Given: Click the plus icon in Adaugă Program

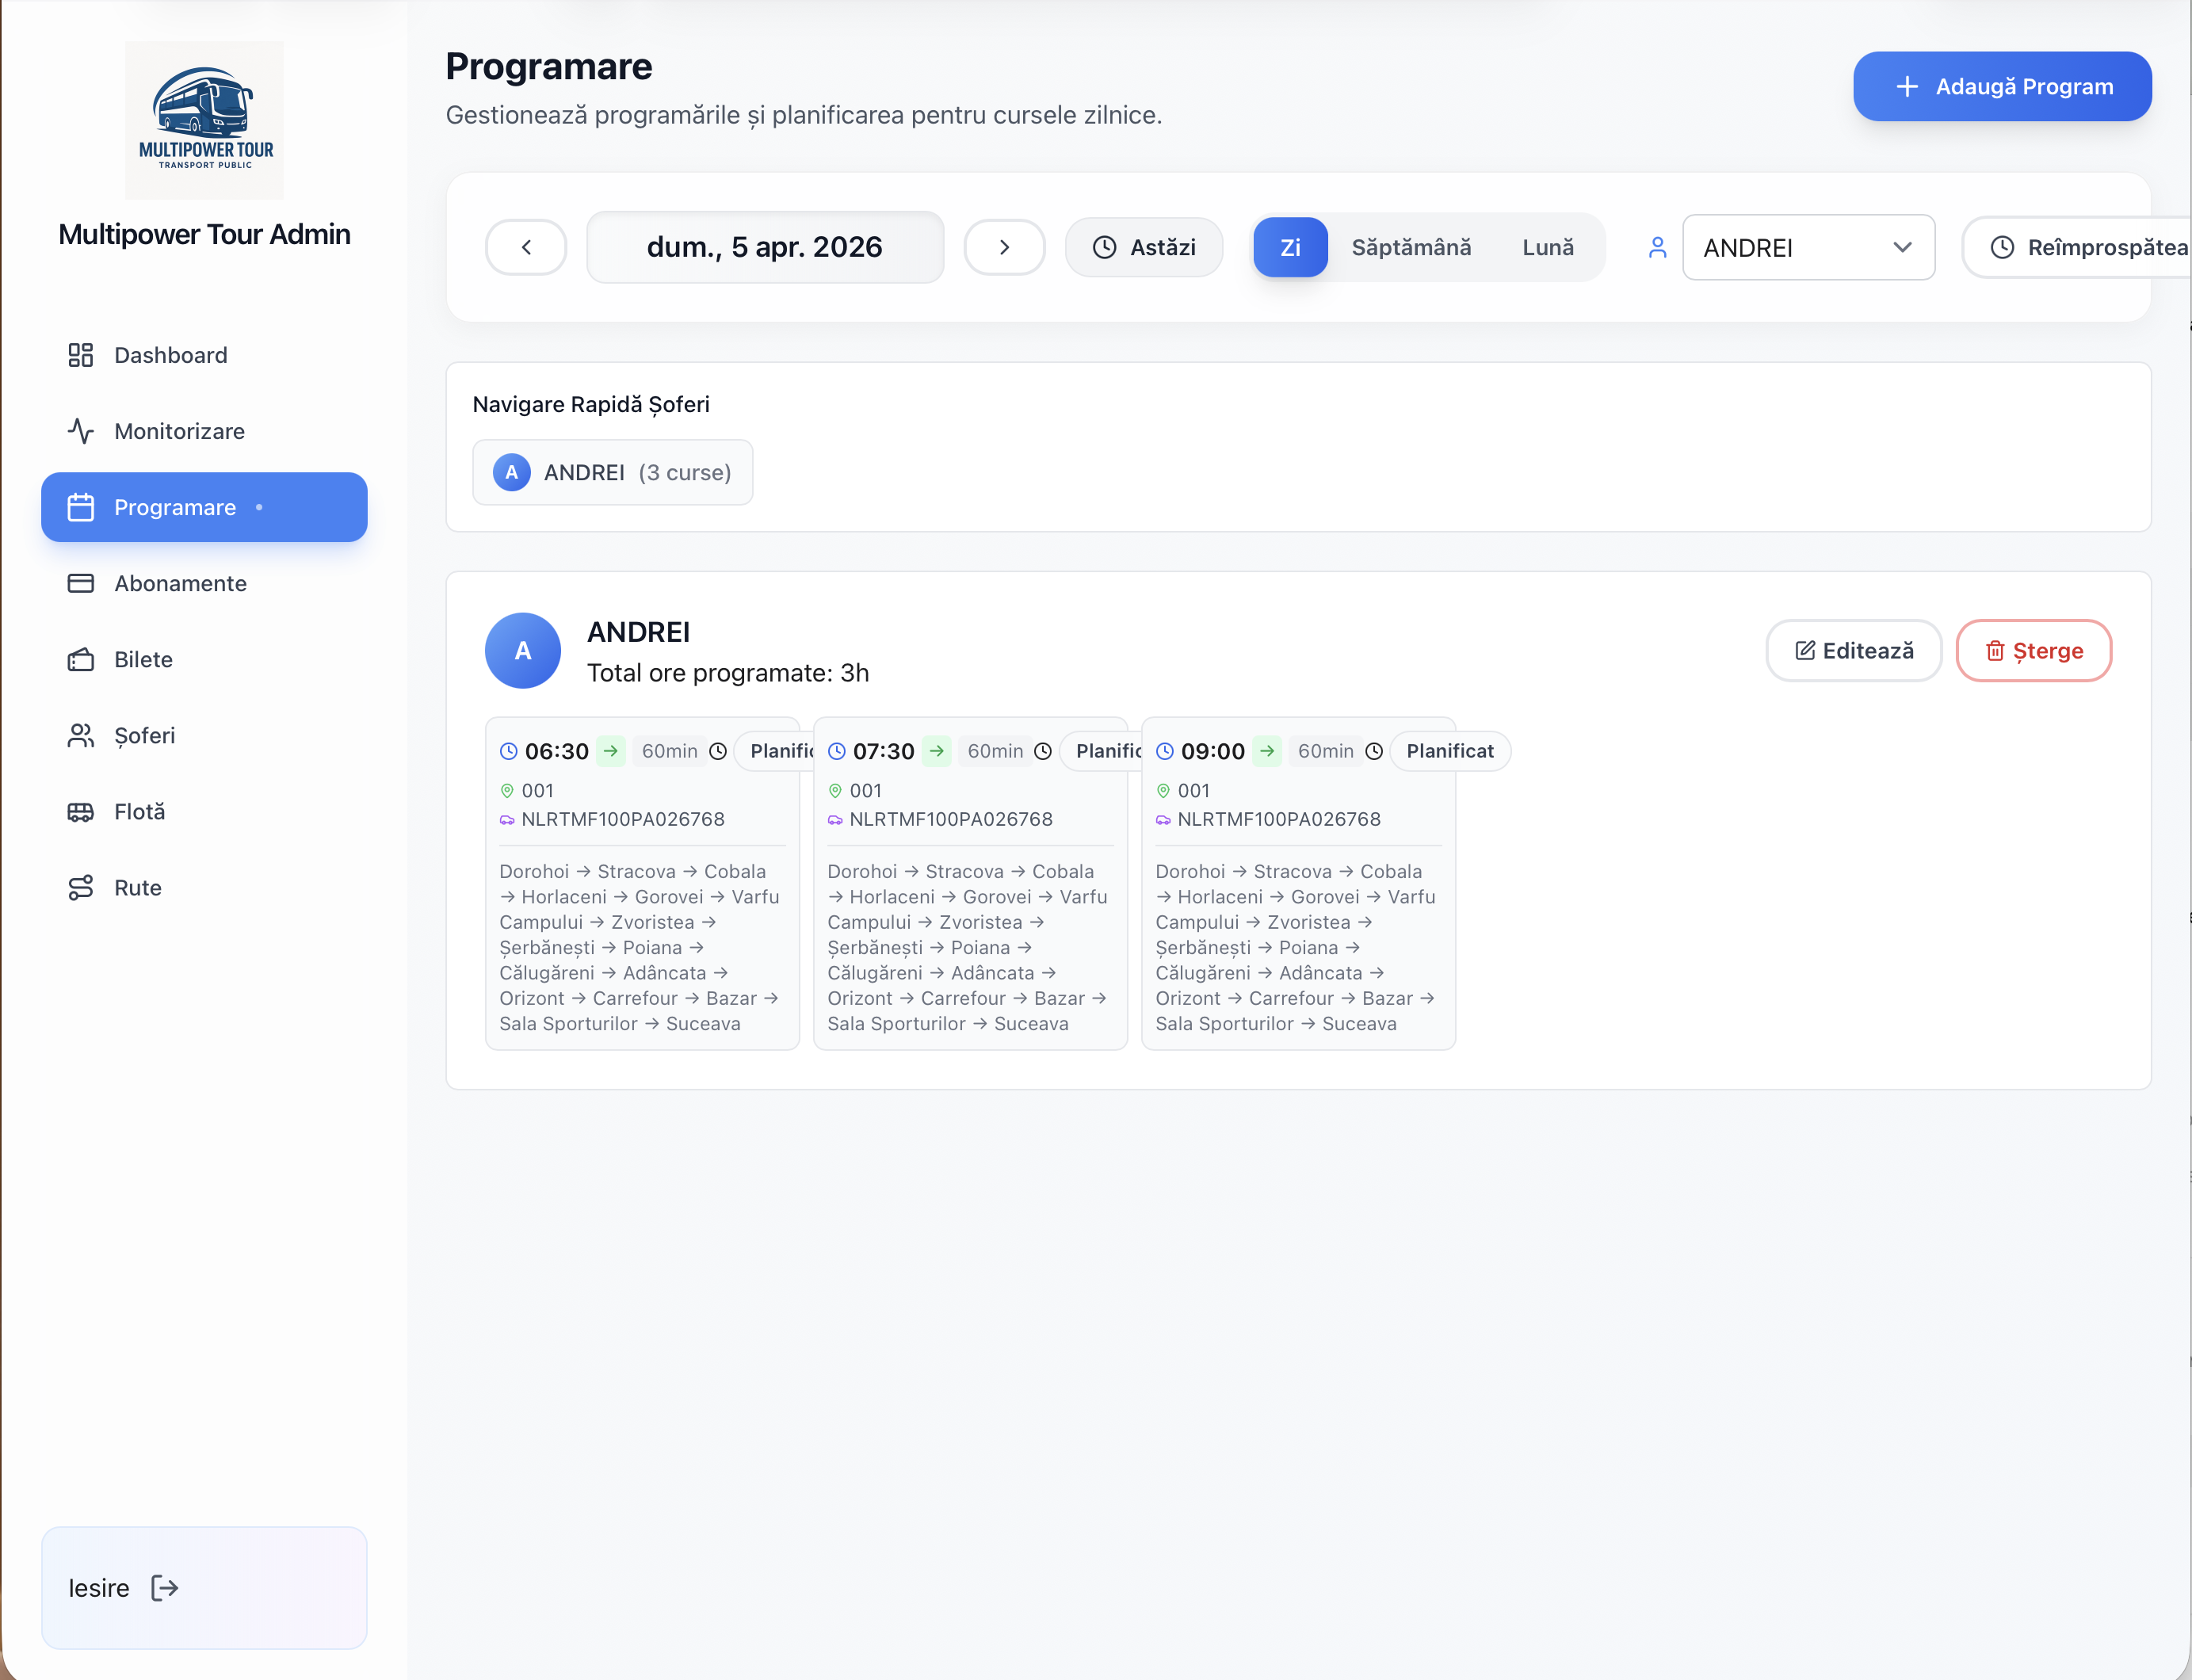Looking at the screenshot, I should pos(1907,86).
